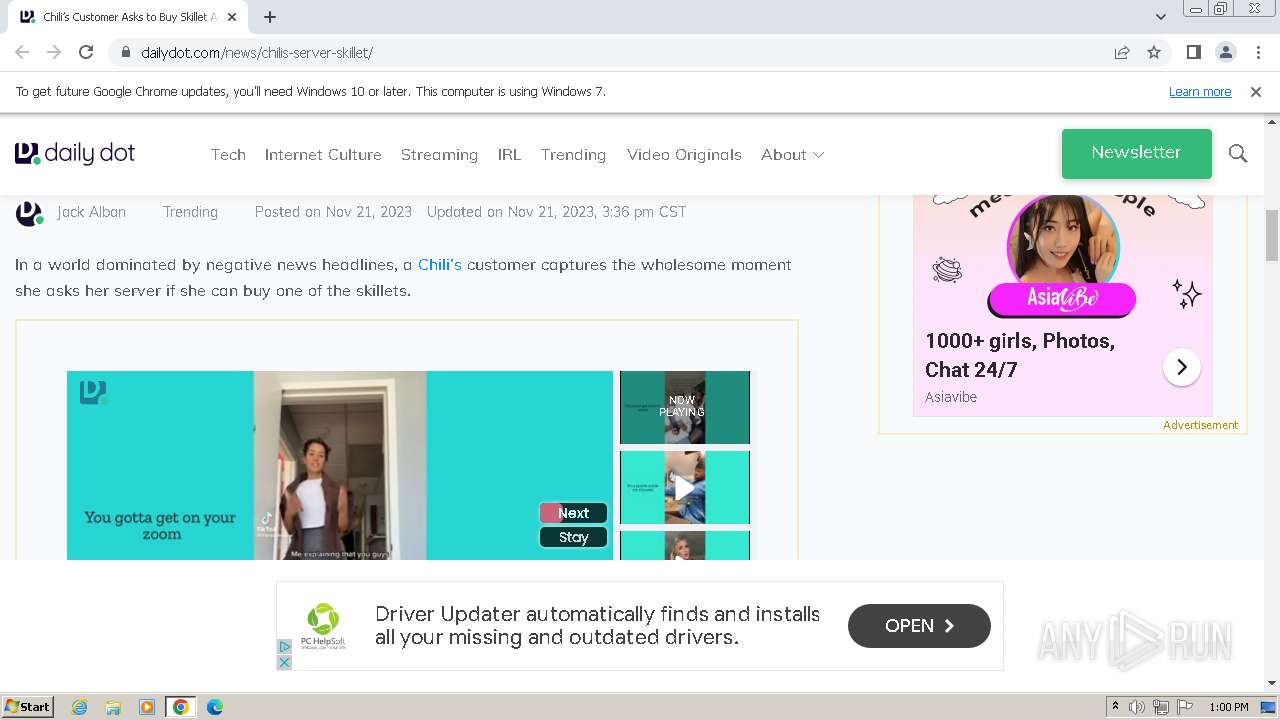Open Action Center flag icon

[1185, 707]
